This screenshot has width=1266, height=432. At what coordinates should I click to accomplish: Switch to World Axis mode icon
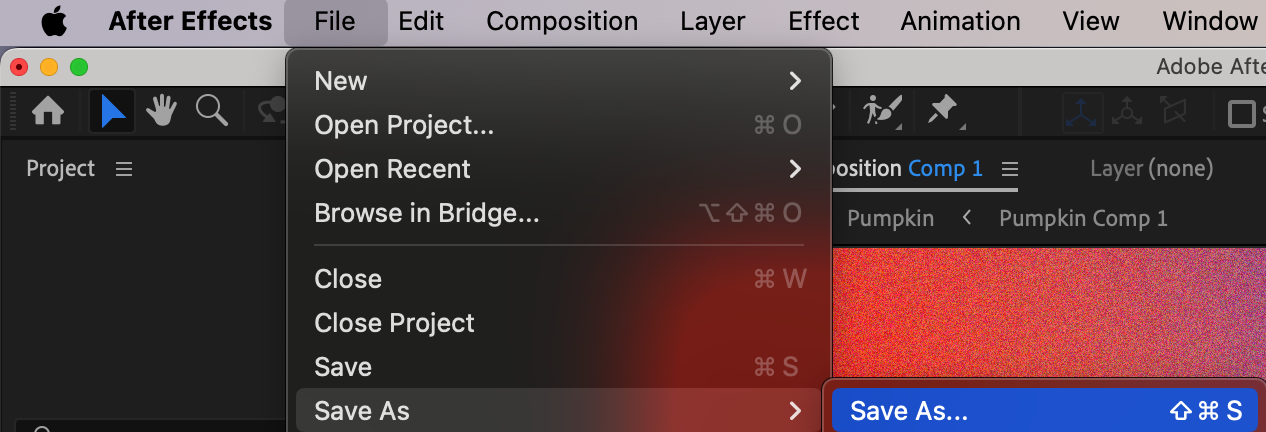click(x=1127, y=112)
